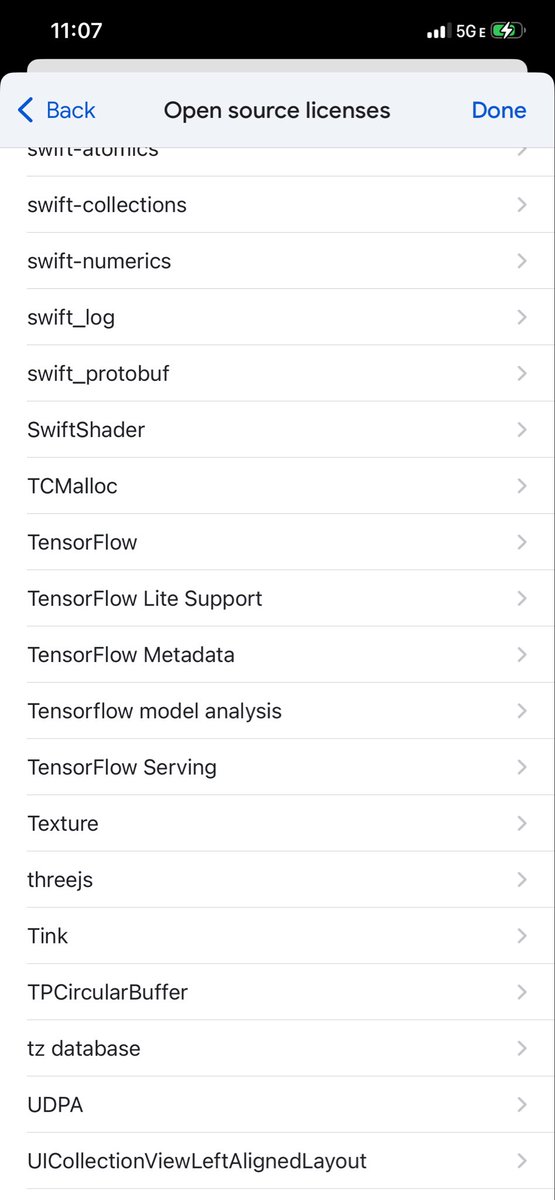555x1200 pixels.
Task: Tap arrow icon beside TensorFlow Serving
Action: (x=522, y=767)
